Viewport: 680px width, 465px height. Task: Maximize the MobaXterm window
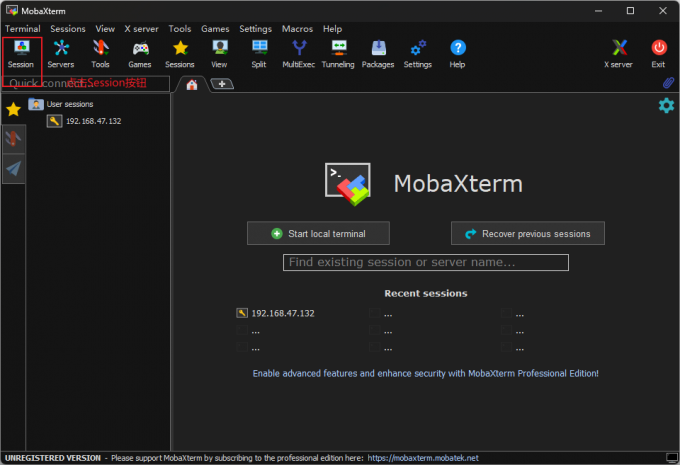[630, 10]
